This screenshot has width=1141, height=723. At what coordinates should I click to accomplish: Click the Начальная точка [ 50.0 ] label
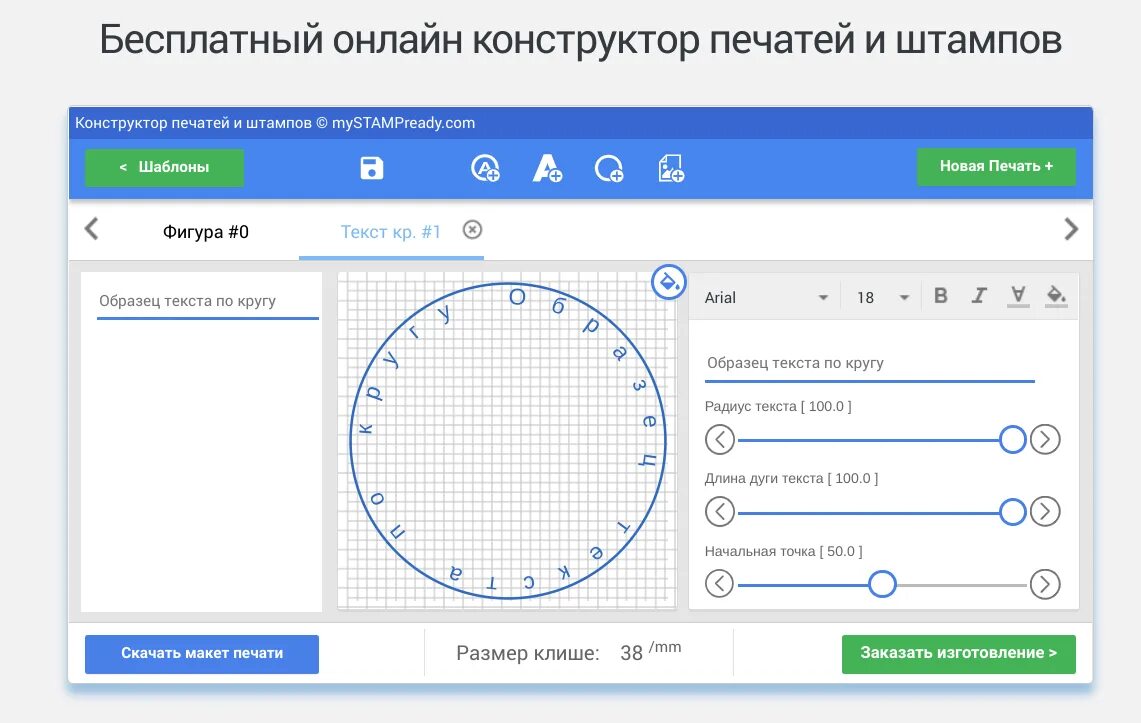click(783, 551)
